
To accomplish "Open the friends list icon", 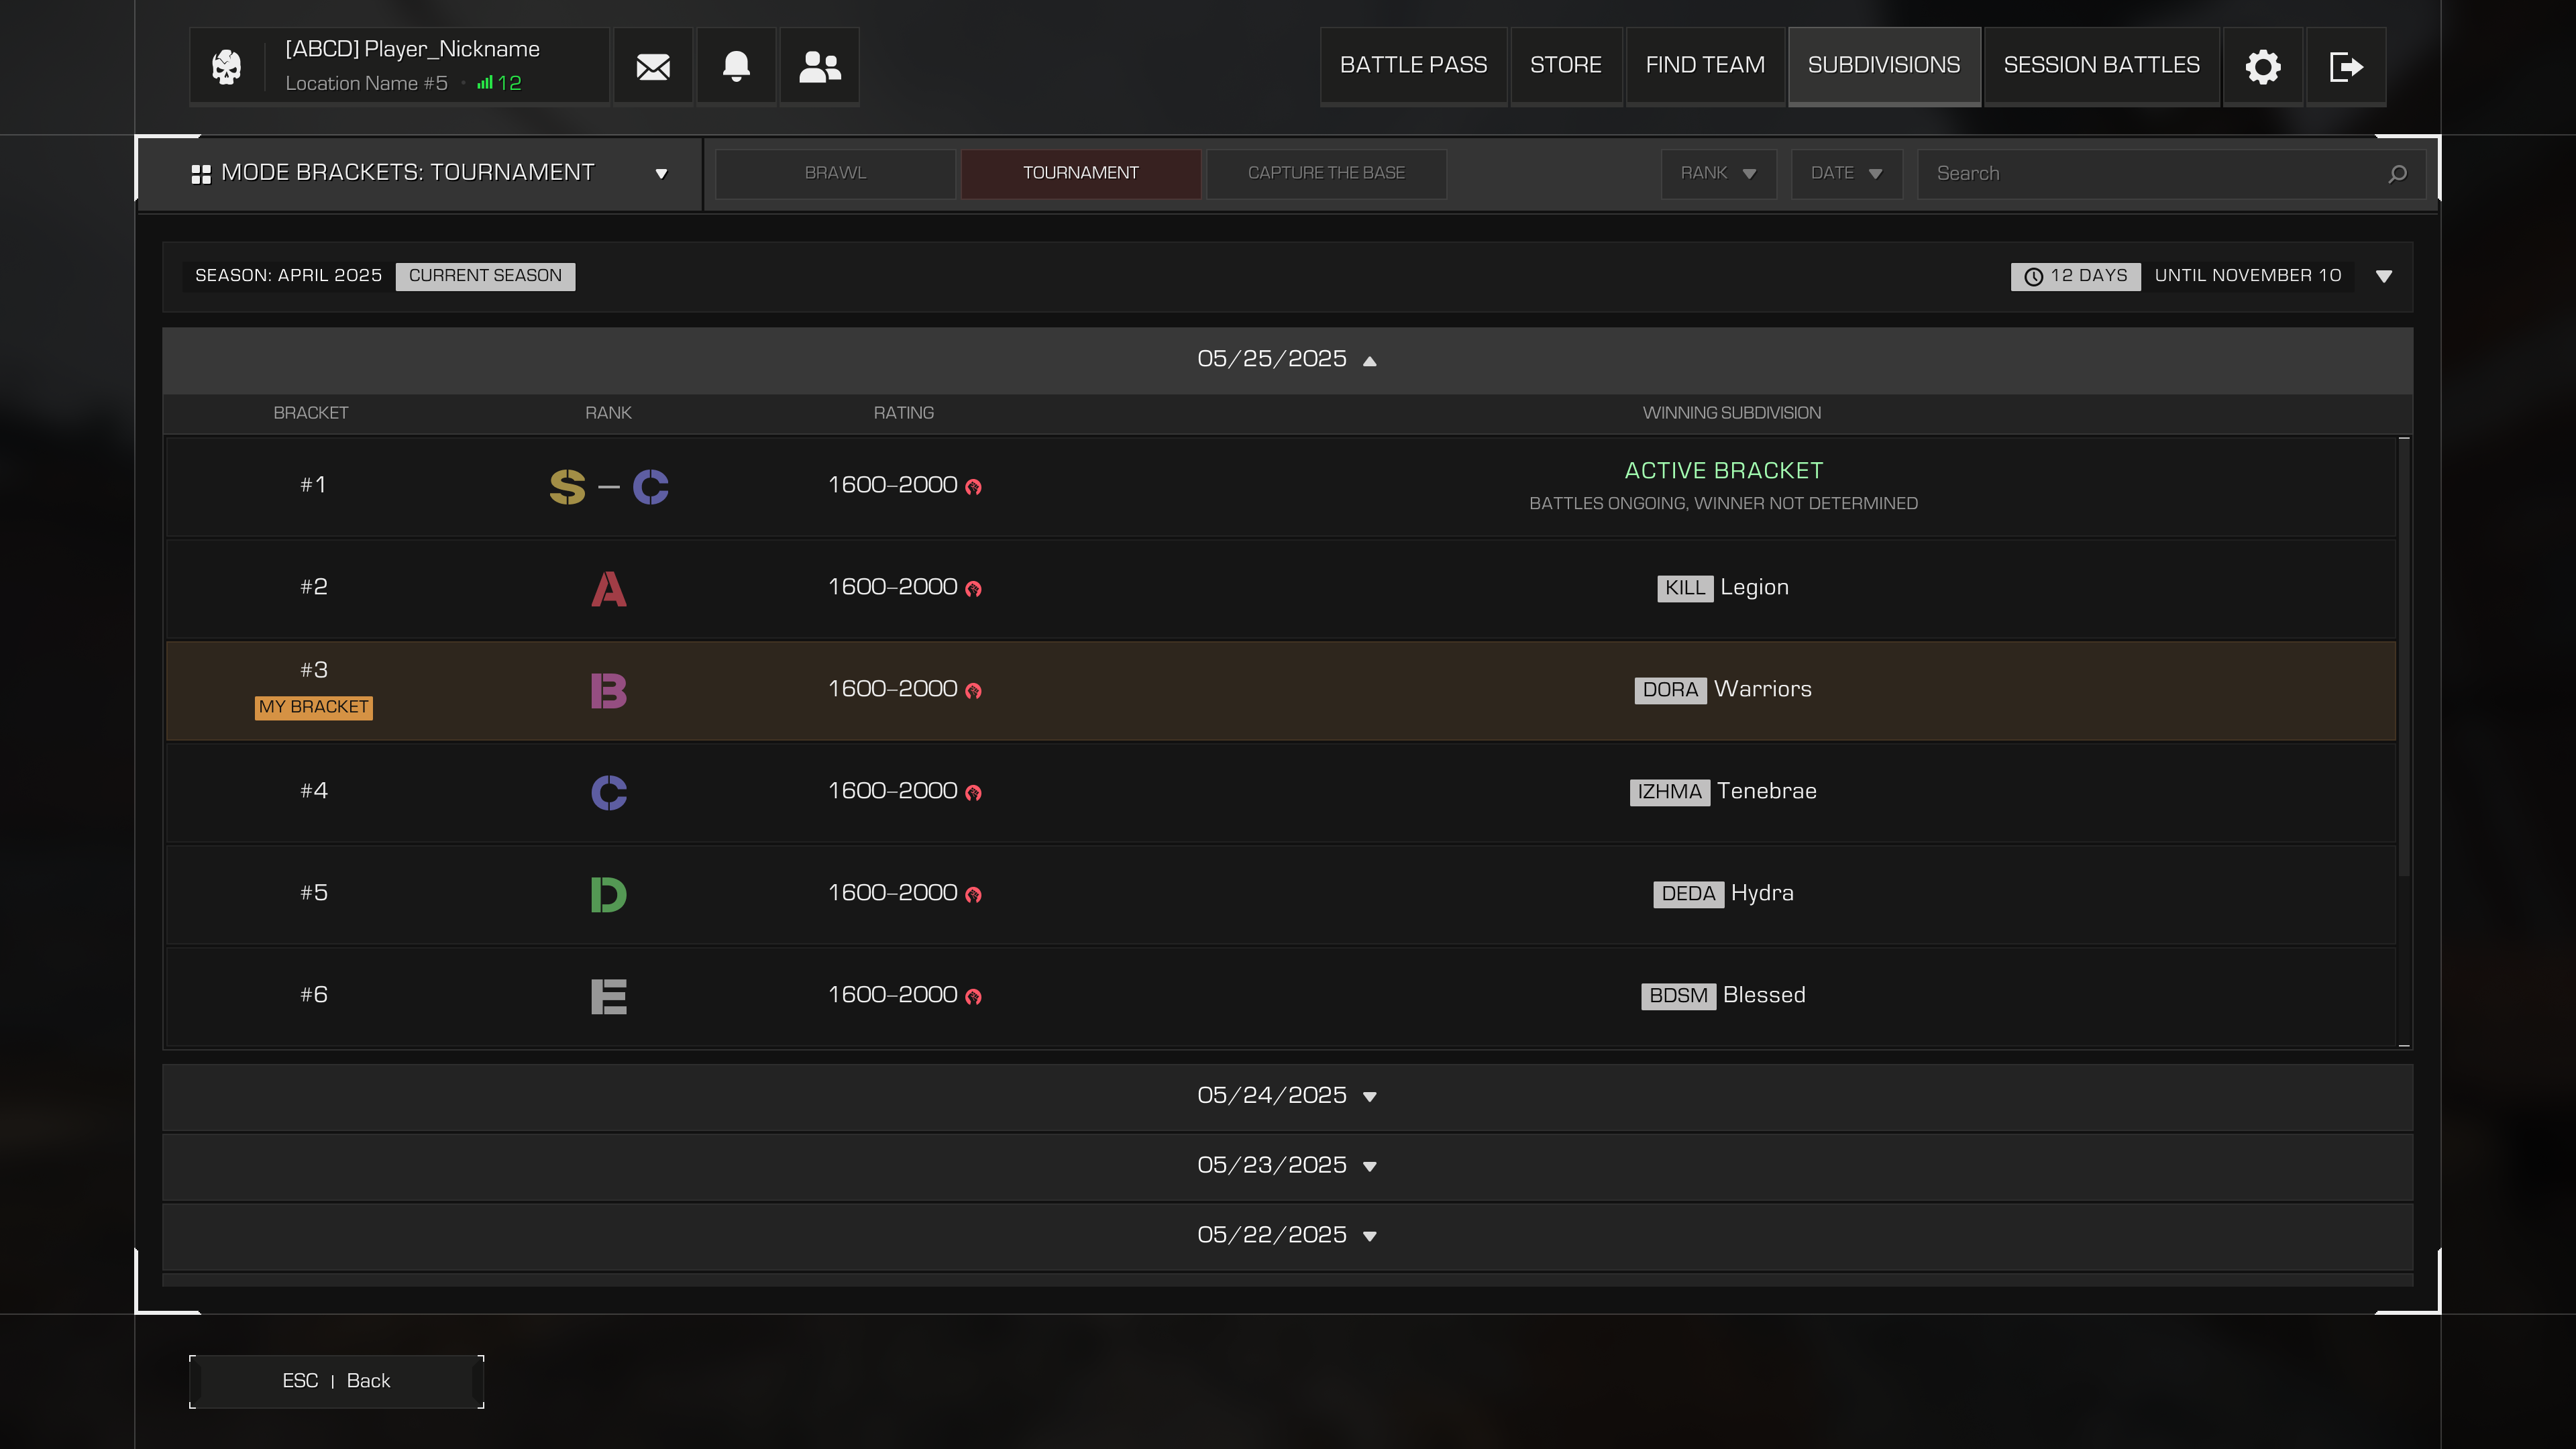I will click(819, 66).
